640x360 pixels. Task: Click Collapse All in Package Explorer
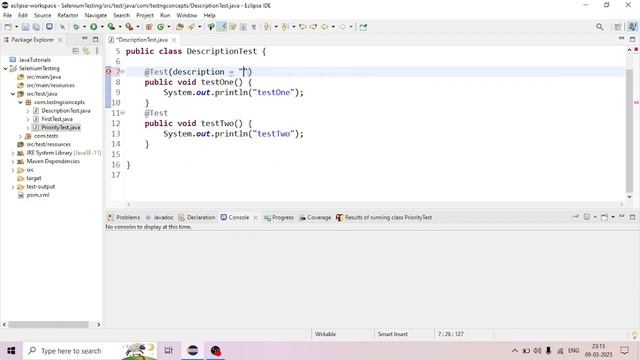pyautogui.click(x=76, y=51)
